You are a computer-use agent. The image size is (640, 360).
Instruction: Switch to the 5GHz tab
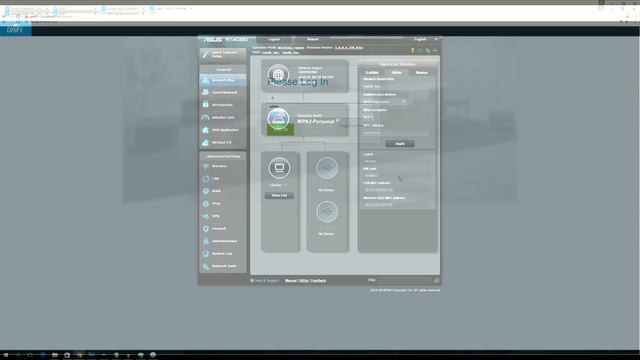point(396,73)
